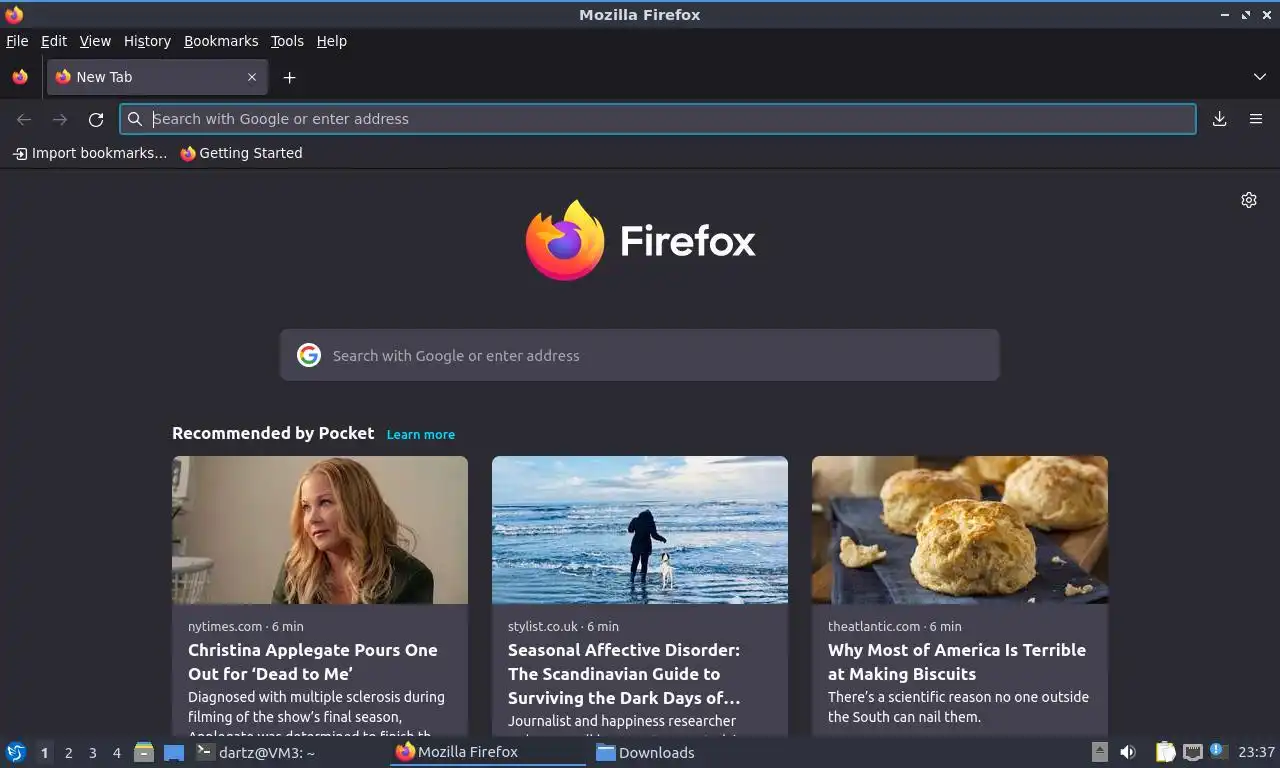Click theatlantic.com source label
This screenshot has width=1280, height=768.
click(874, 626)
